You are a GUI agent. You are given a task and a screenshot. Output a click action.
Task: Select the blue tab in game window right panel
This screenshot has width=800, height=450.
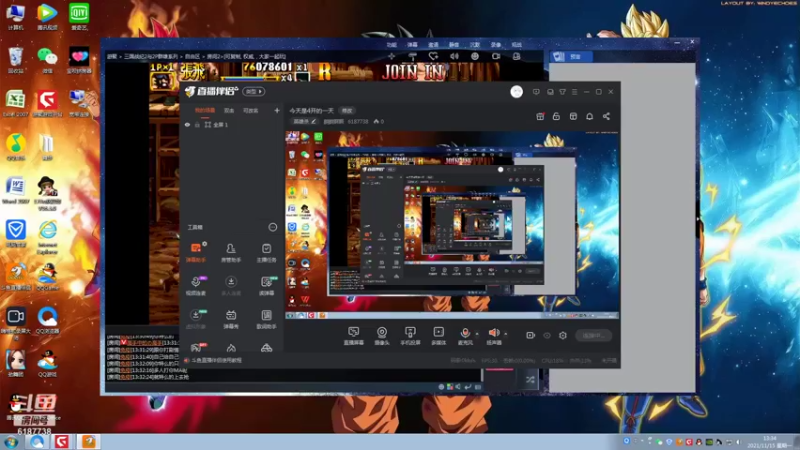(572, 57)
